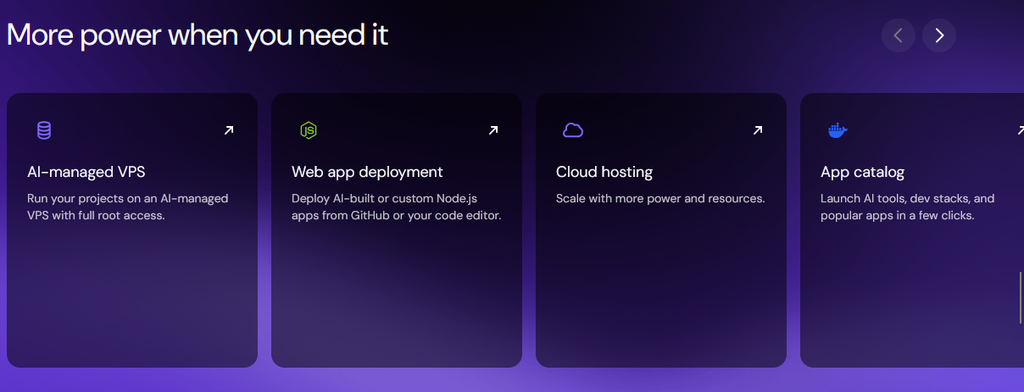The width and height of the screenshot is (1024, 392).
Task: Click the Node.js icon on Web app deployment card
Action: tap(308, 131)
